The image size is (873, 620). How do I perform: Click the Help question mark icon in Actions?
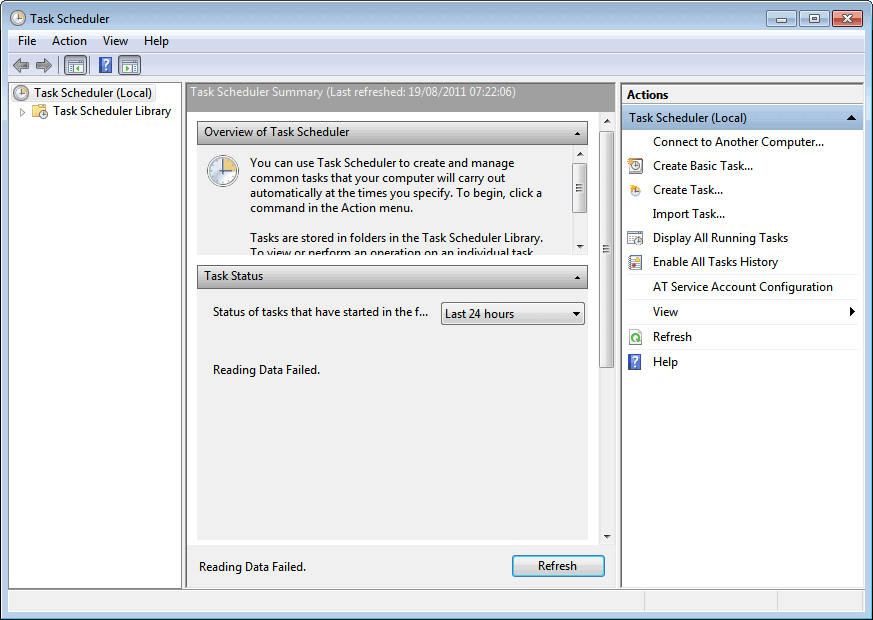point(635,362)
